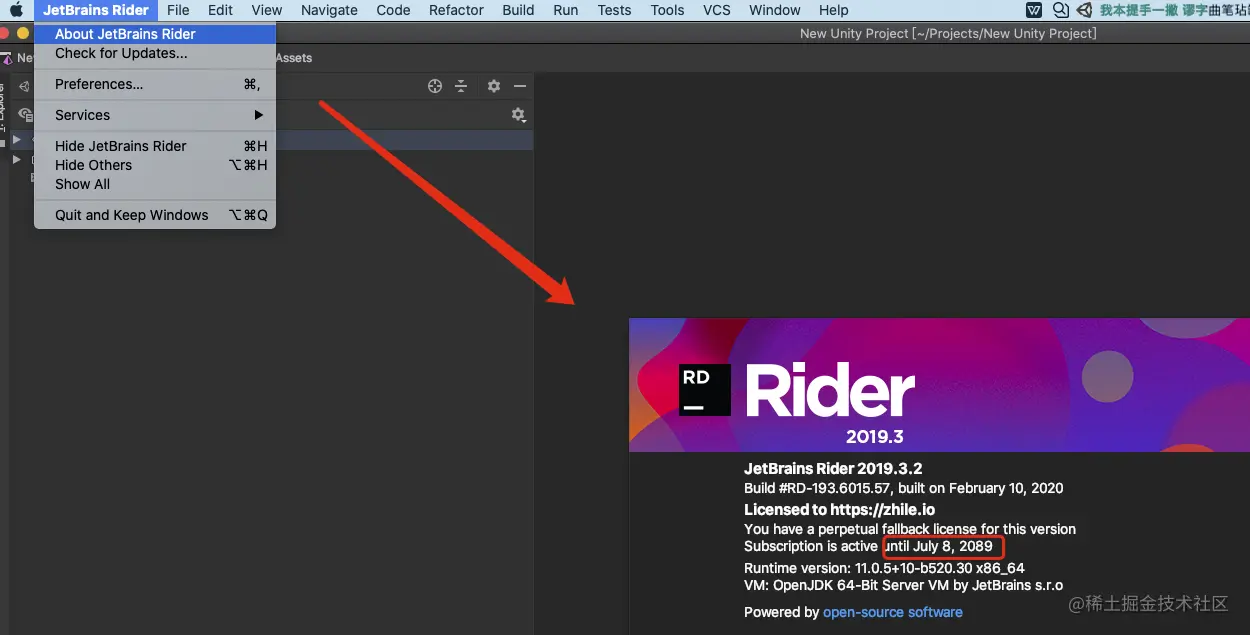Click the JetBrains Rider application menu
Image resolution: width=1250 pixels, height=635 pixels.
click(96, 10)
